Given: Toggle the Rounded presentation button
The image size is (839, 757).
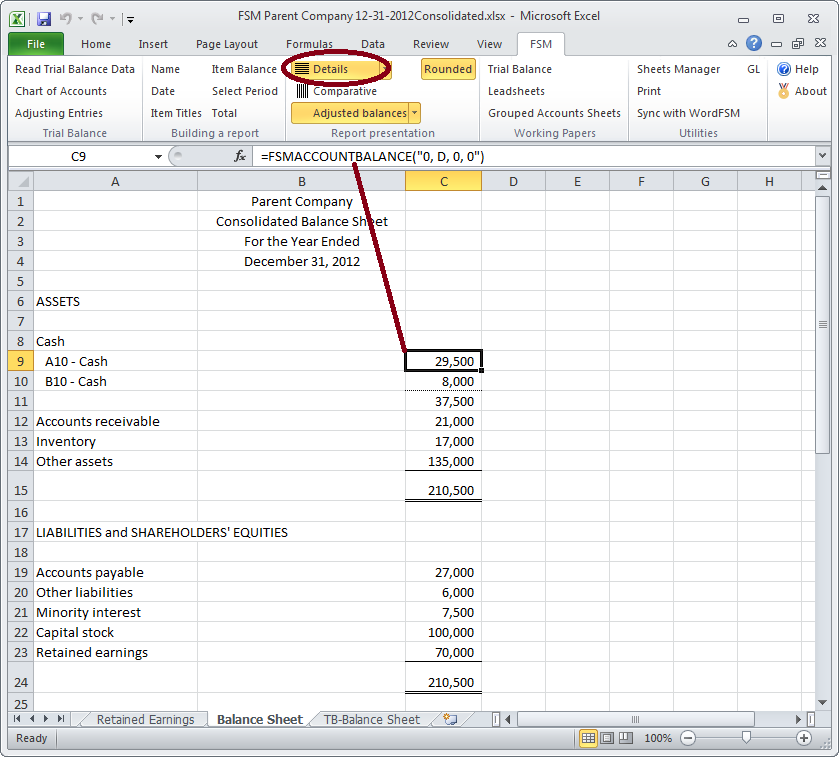Looking at the screenshot, I should (448, 69).
